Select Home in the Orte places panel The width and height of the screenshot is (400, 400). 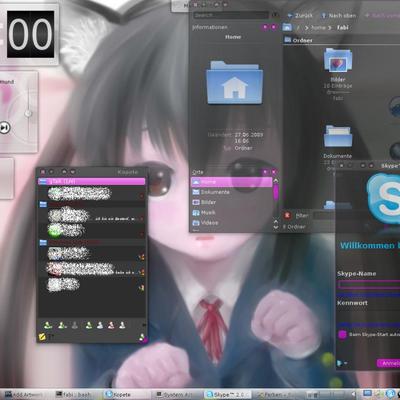[x=232, y=182]
